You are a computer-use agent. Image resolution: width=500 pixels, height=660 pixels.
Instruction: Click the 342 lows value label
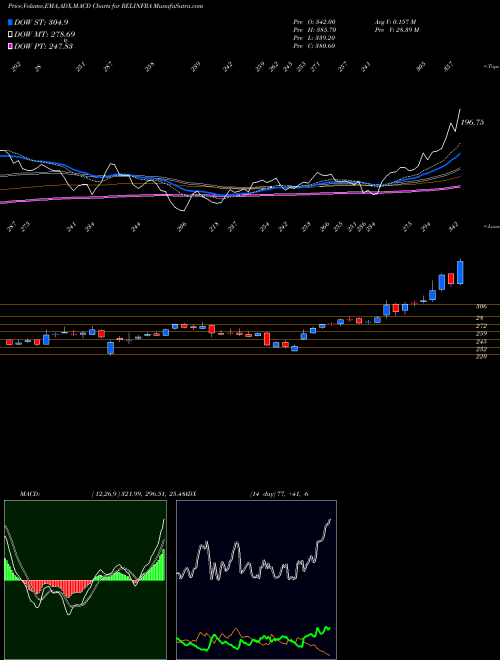[x=453, y=226]
